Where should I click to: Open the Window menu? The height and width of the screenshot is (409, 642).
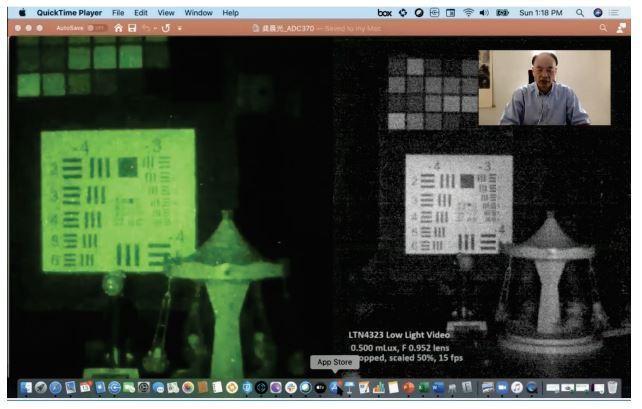pos(198,13)
